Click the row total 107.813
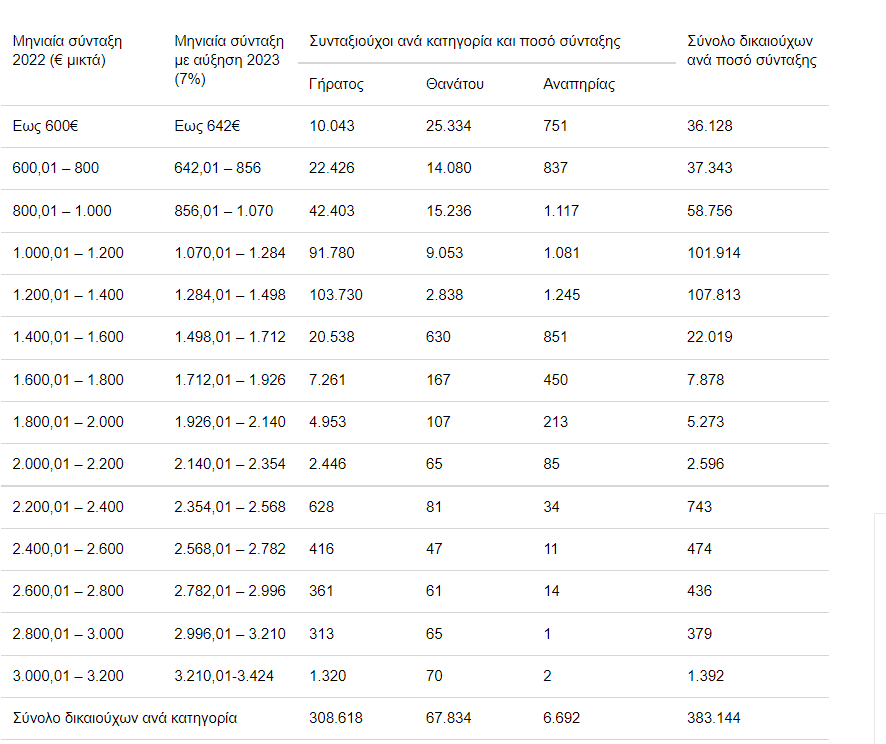Viewport: 886px width, 744px height. pos(715,295)
